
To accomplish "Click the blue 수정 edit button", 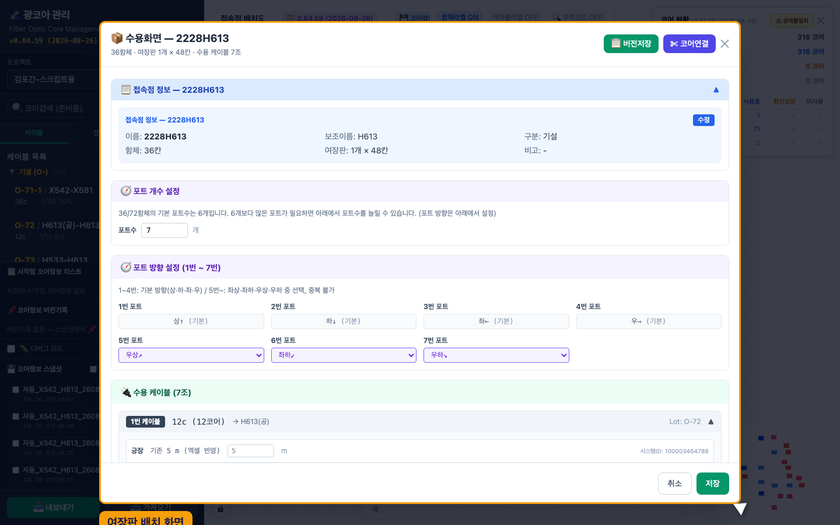I will pyautogui.click(x=703, y=120).
